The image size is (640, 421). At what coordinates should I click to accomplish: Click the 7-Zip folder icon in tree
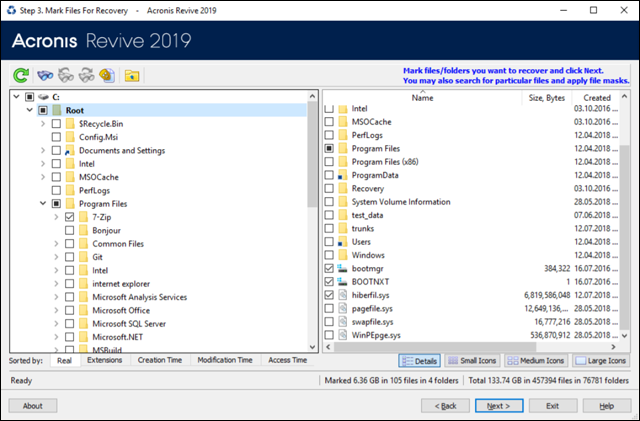(83, 217)
